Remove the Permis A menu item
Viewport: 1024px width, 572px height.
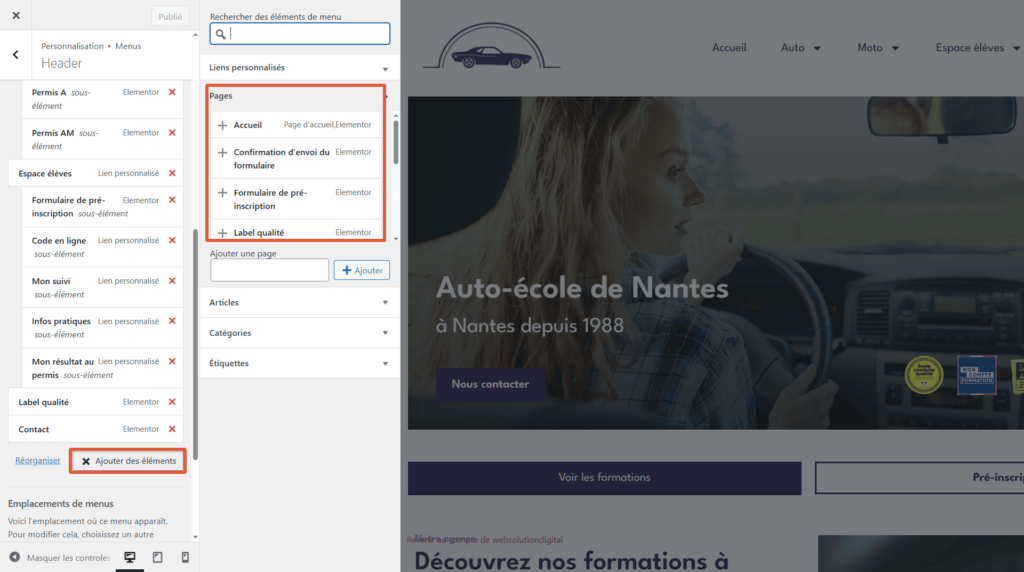click(x=172, y=92)
